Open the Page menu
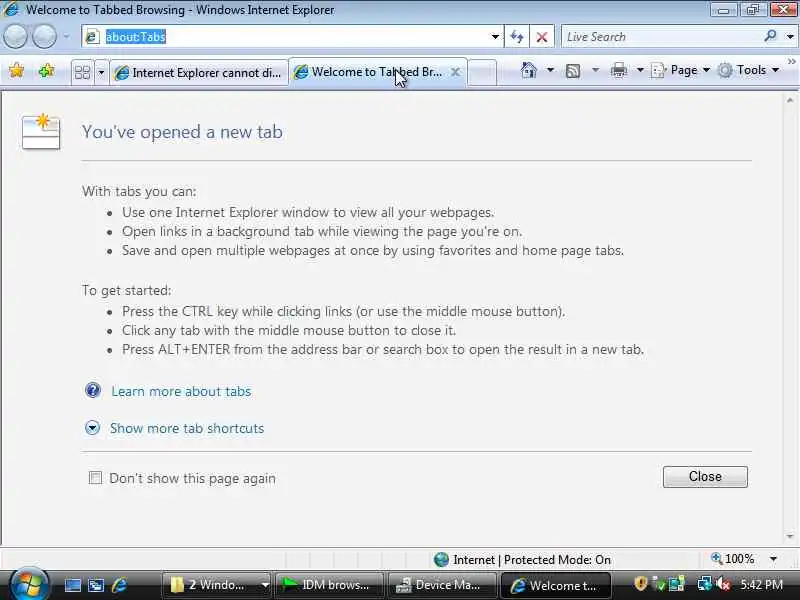 click(x=681, y=70)
